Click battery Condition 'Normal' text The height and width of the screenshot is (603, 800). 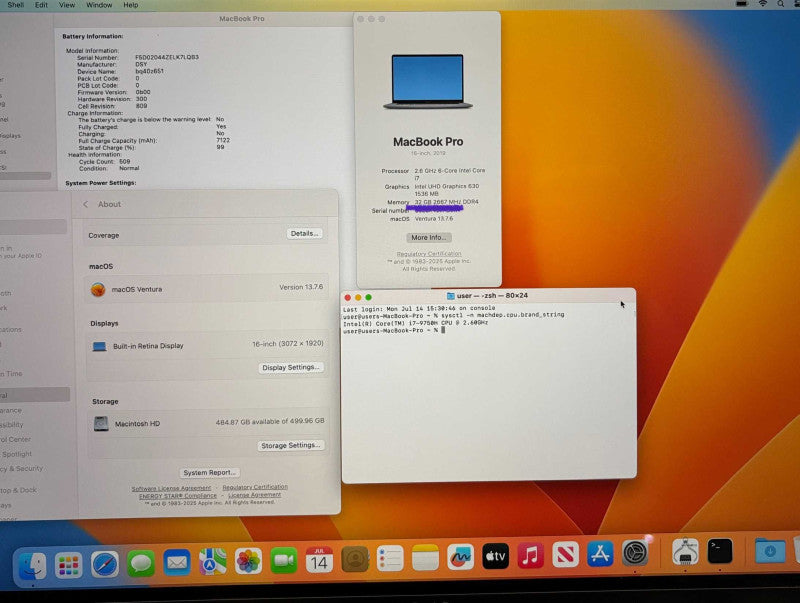click(129, 168)
